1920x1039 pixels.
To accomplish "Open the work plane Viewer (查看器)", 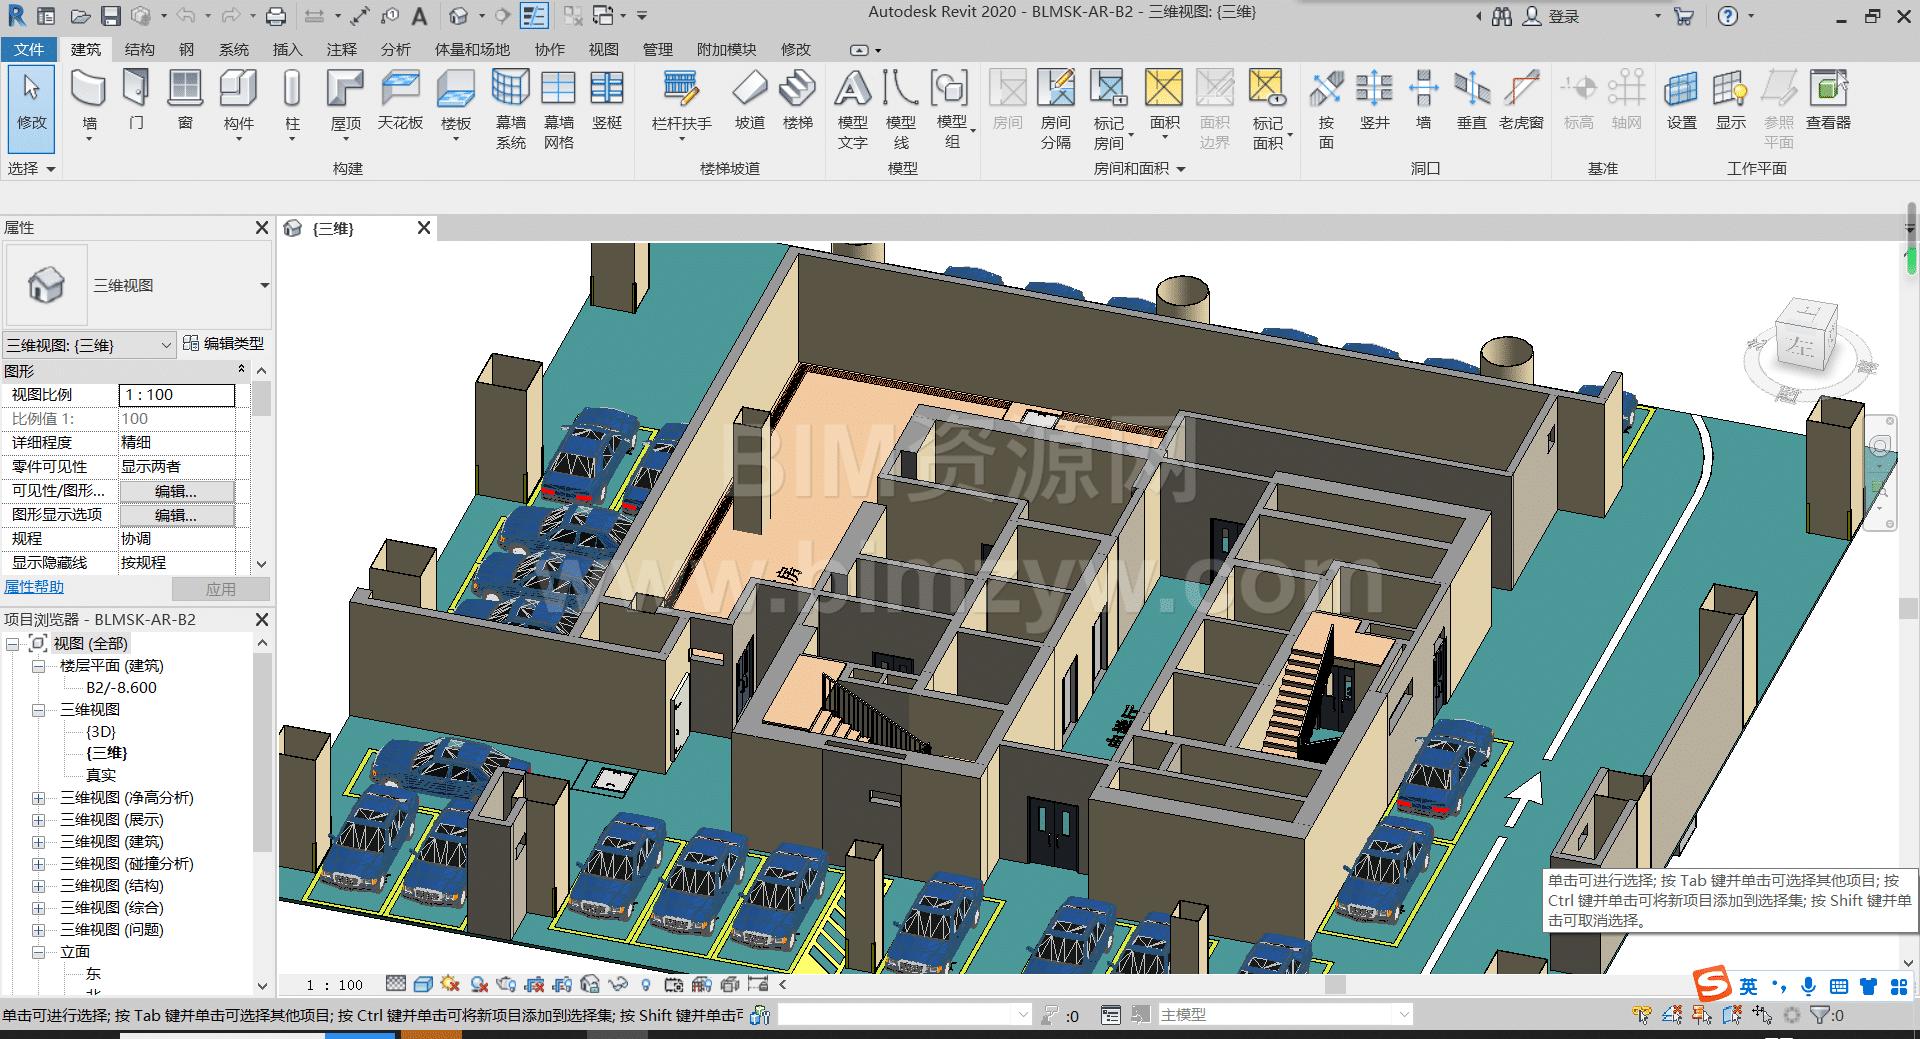I will click(1828, 100).
